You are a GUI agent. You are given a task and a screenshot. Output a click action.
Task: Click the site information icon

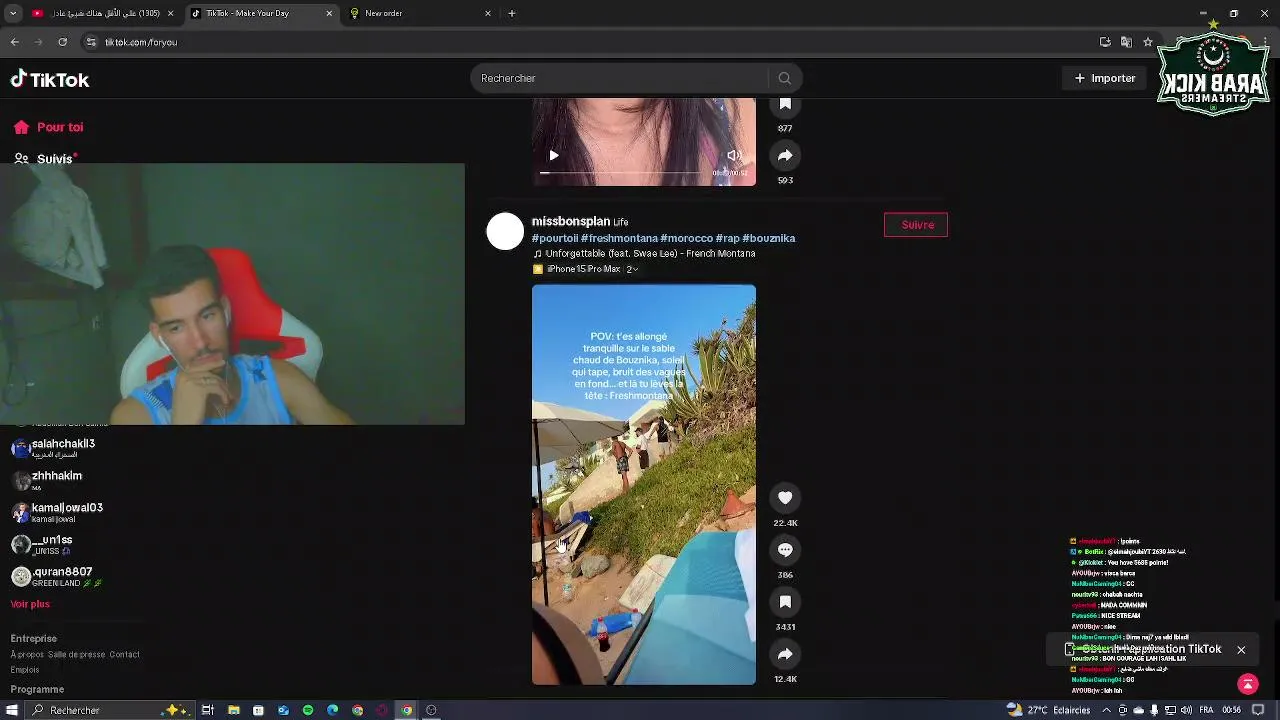point(91,42)
